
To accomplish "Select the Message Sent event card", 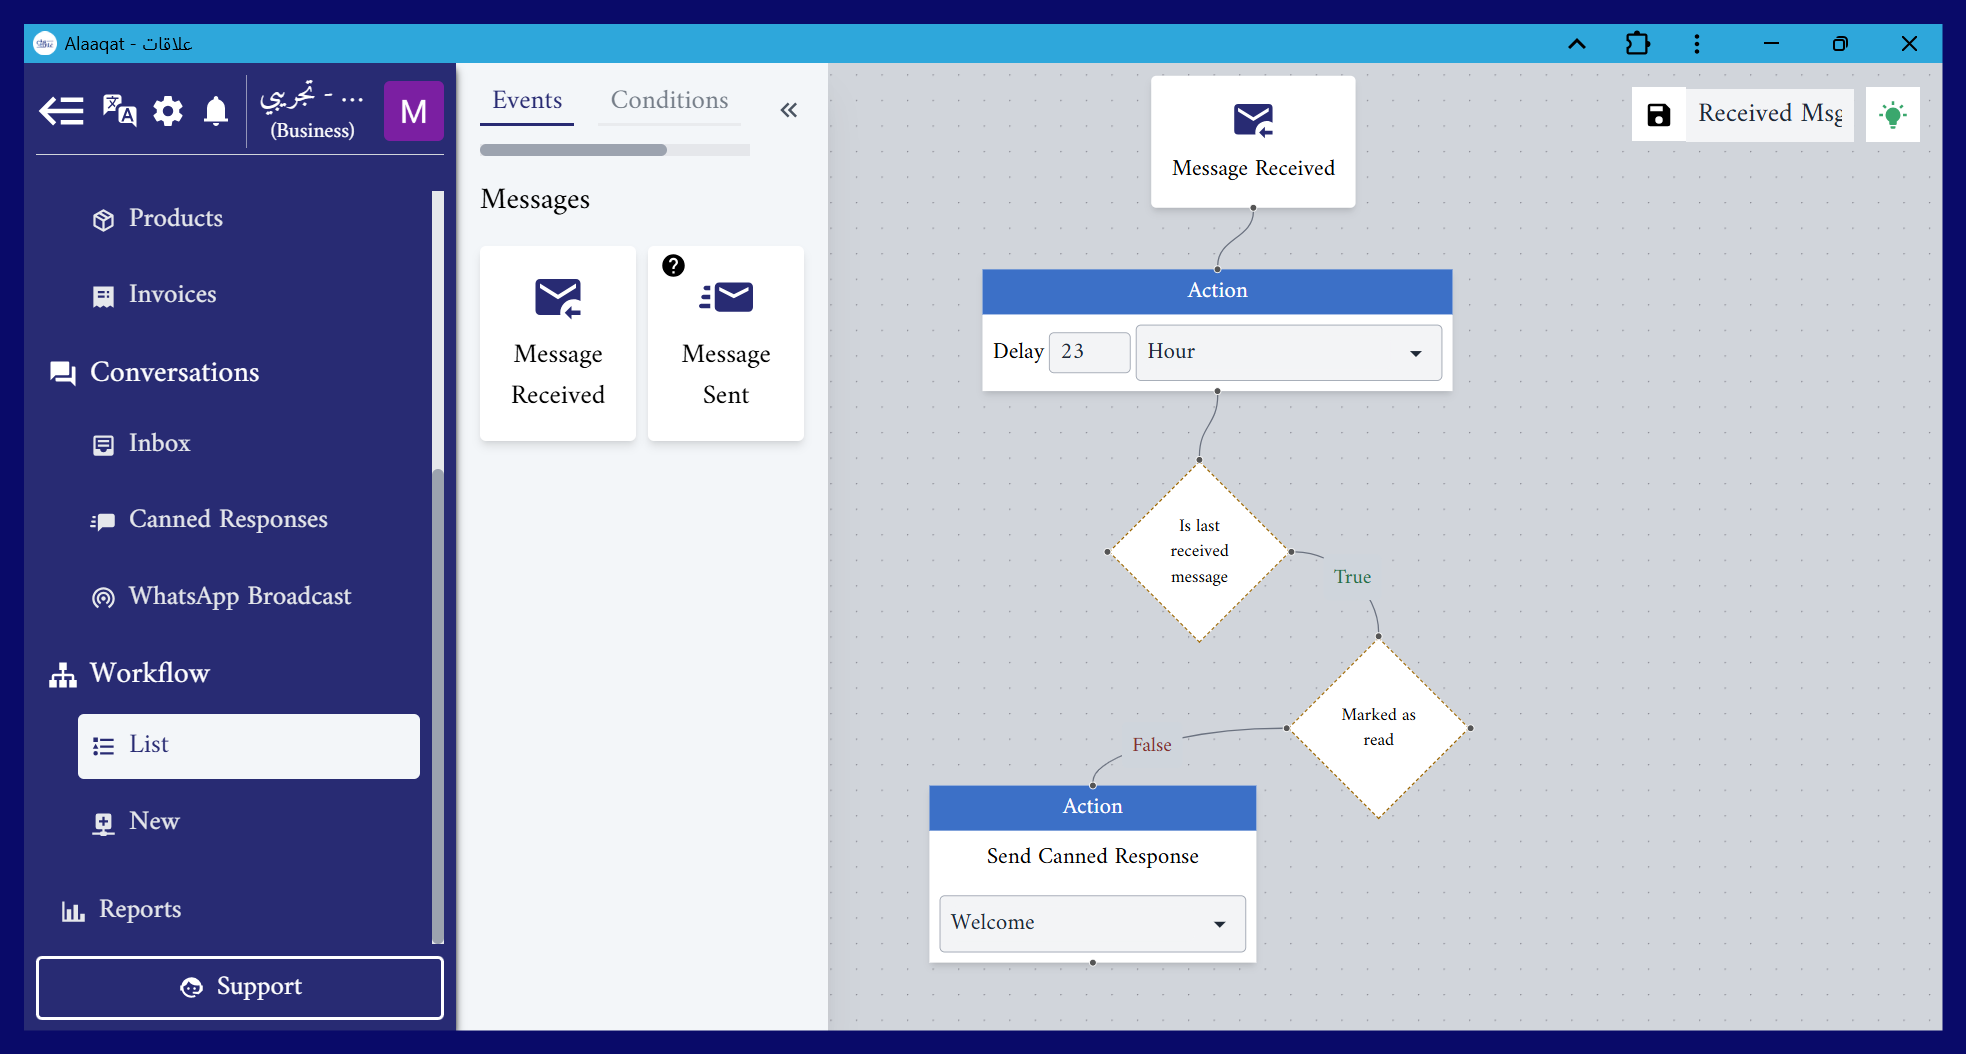I will 725,343.
